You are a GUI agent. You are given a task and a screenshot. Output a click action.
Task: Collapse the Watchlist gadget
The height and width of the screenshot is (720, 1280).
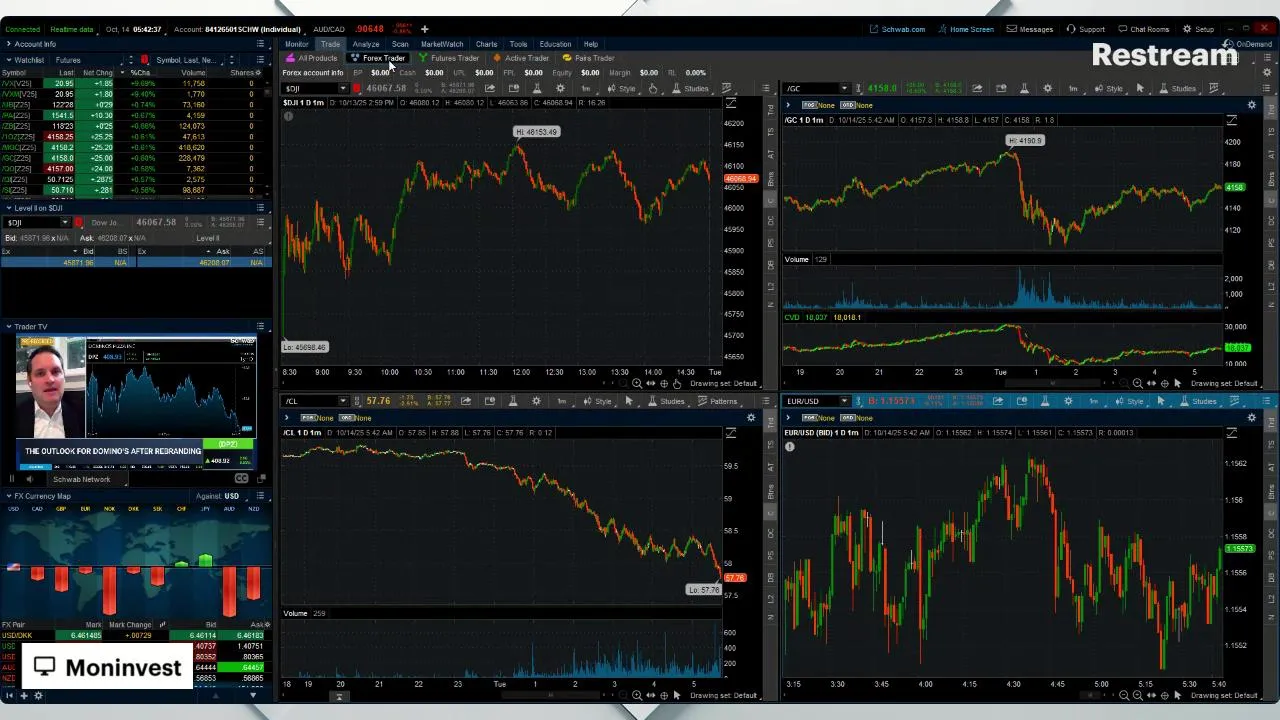(9, 60)
